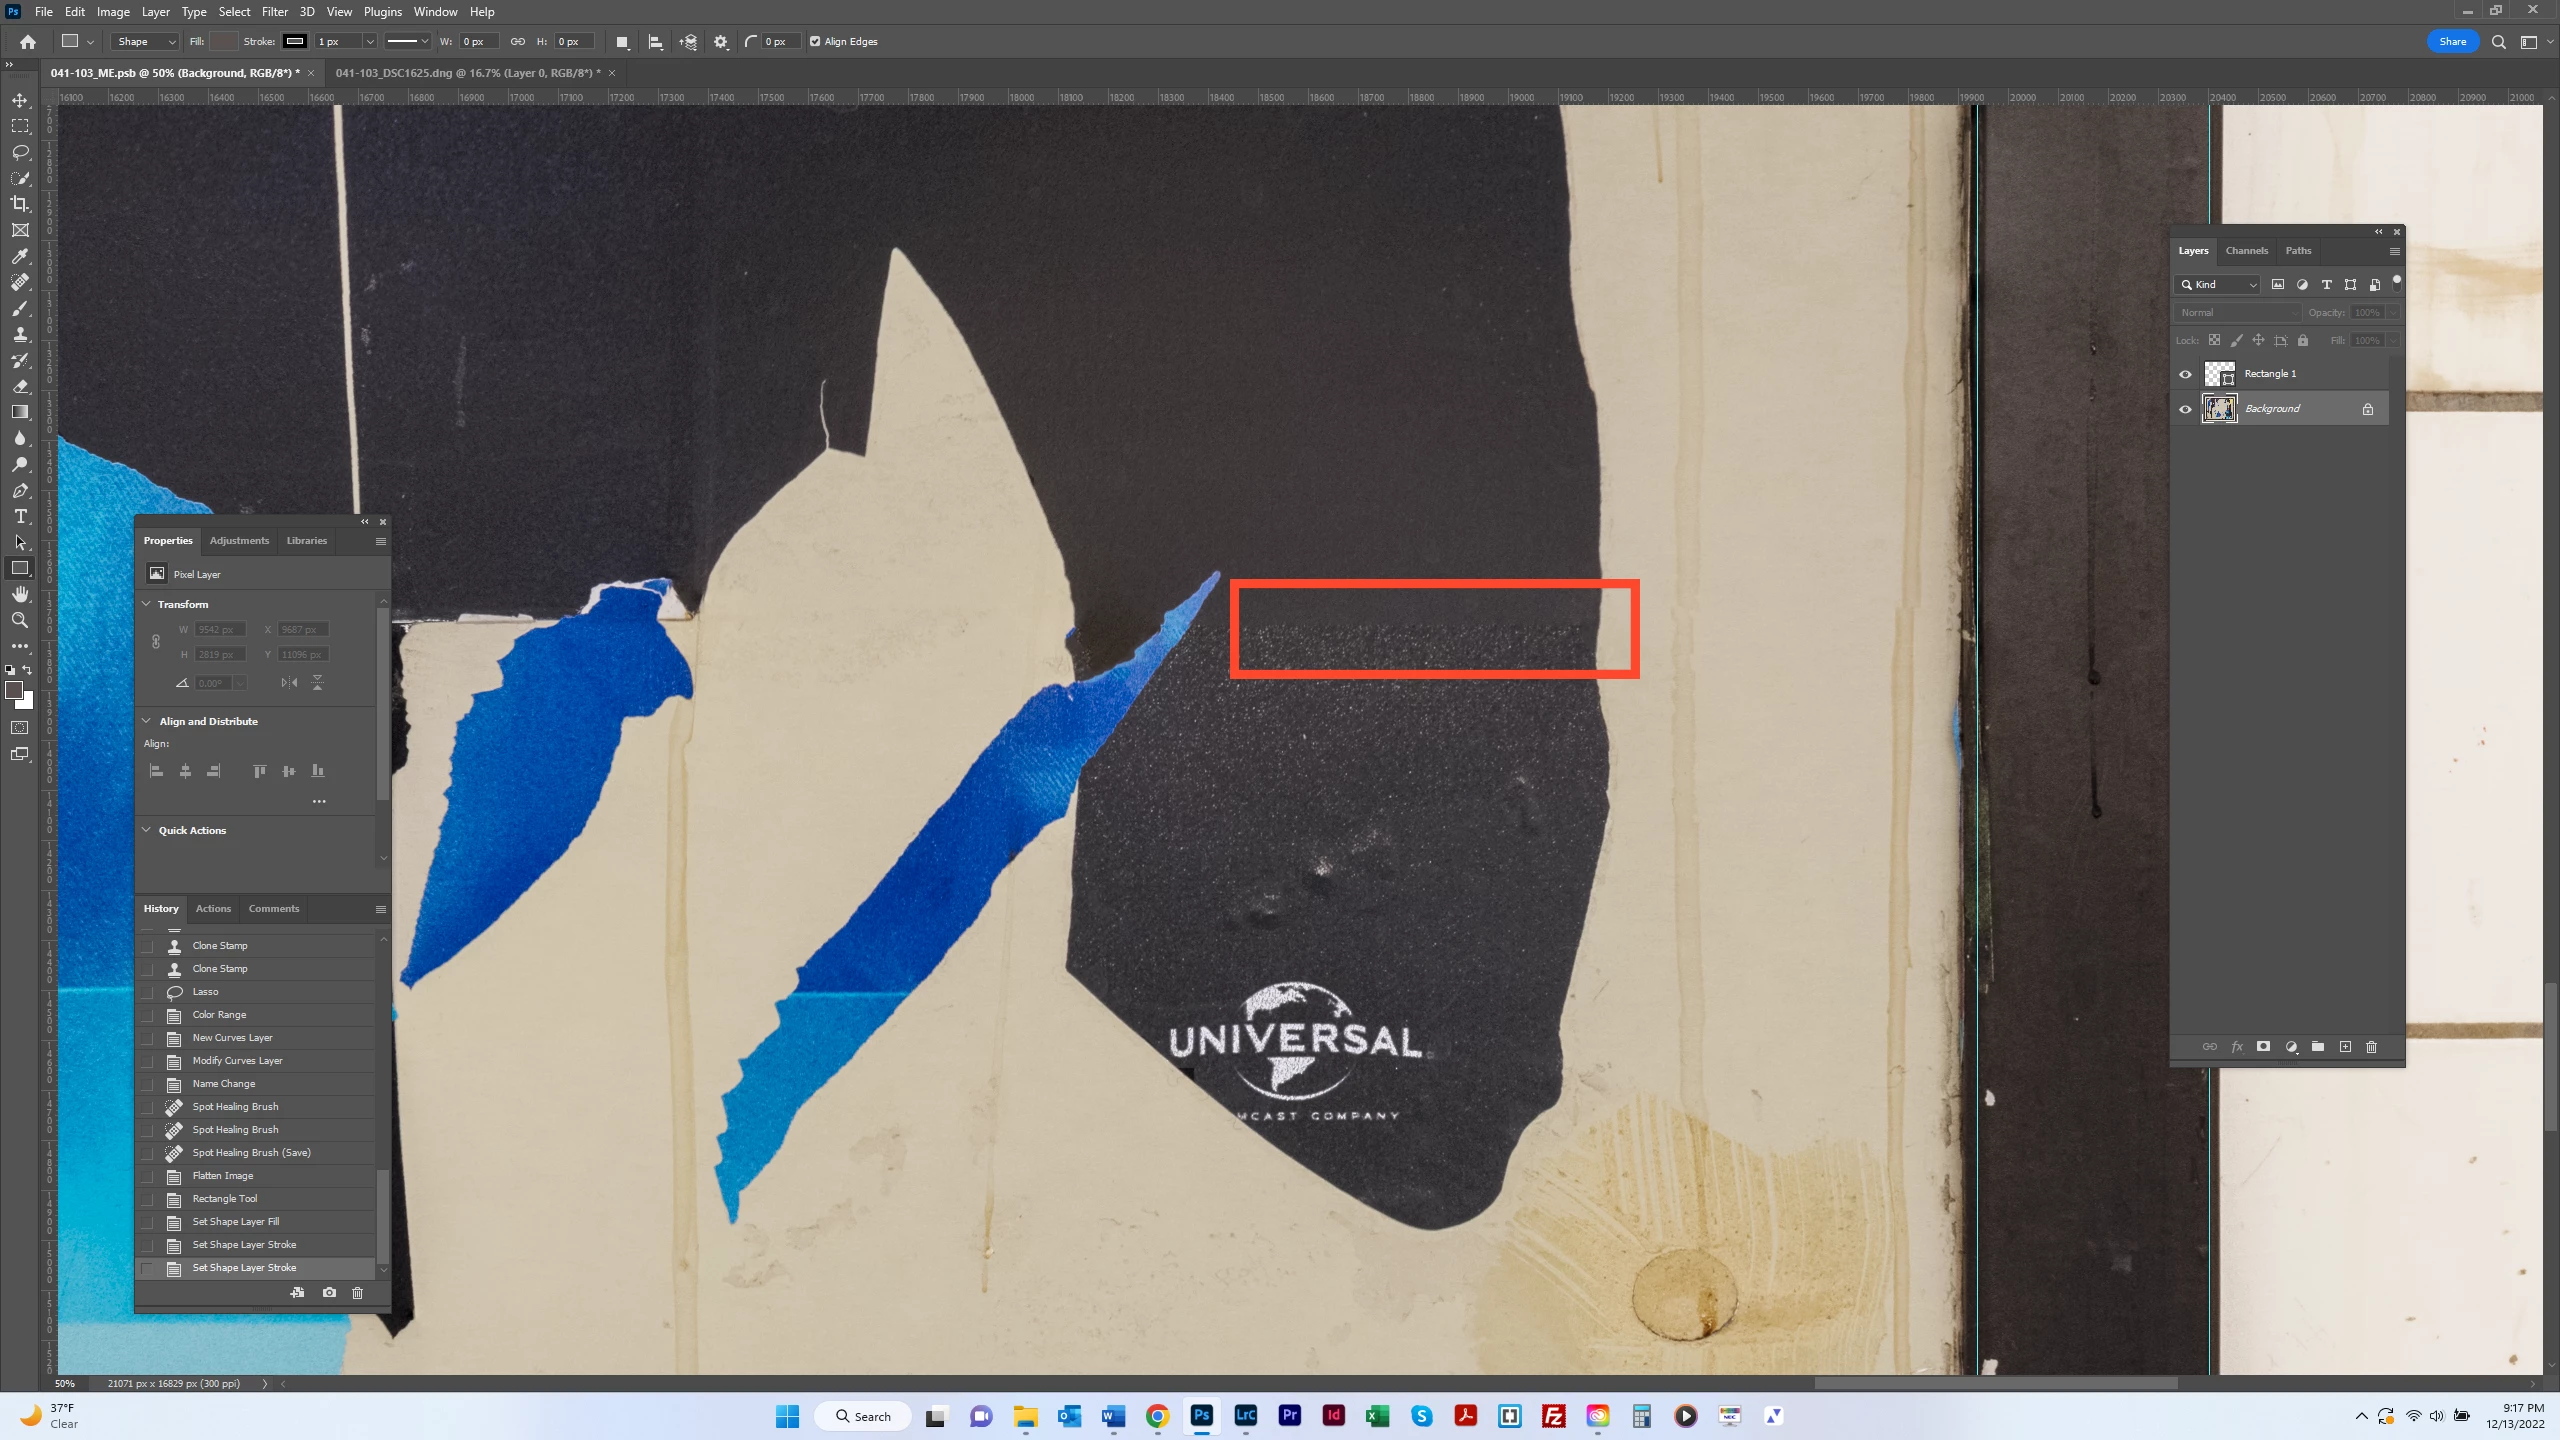The image size is (2560, 1440).
Task: Select the Eyedropper tool
Action: (x=20, y=256)
